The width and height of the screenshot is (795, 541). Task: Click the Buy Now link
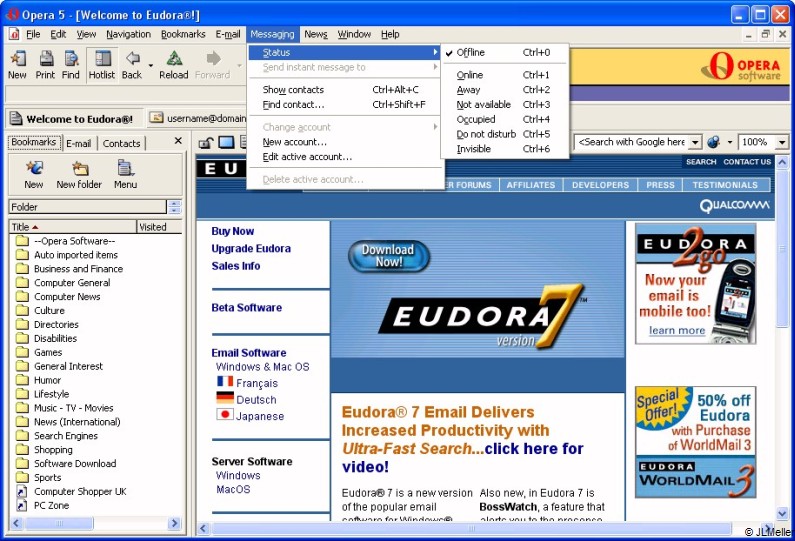point(233,231)
